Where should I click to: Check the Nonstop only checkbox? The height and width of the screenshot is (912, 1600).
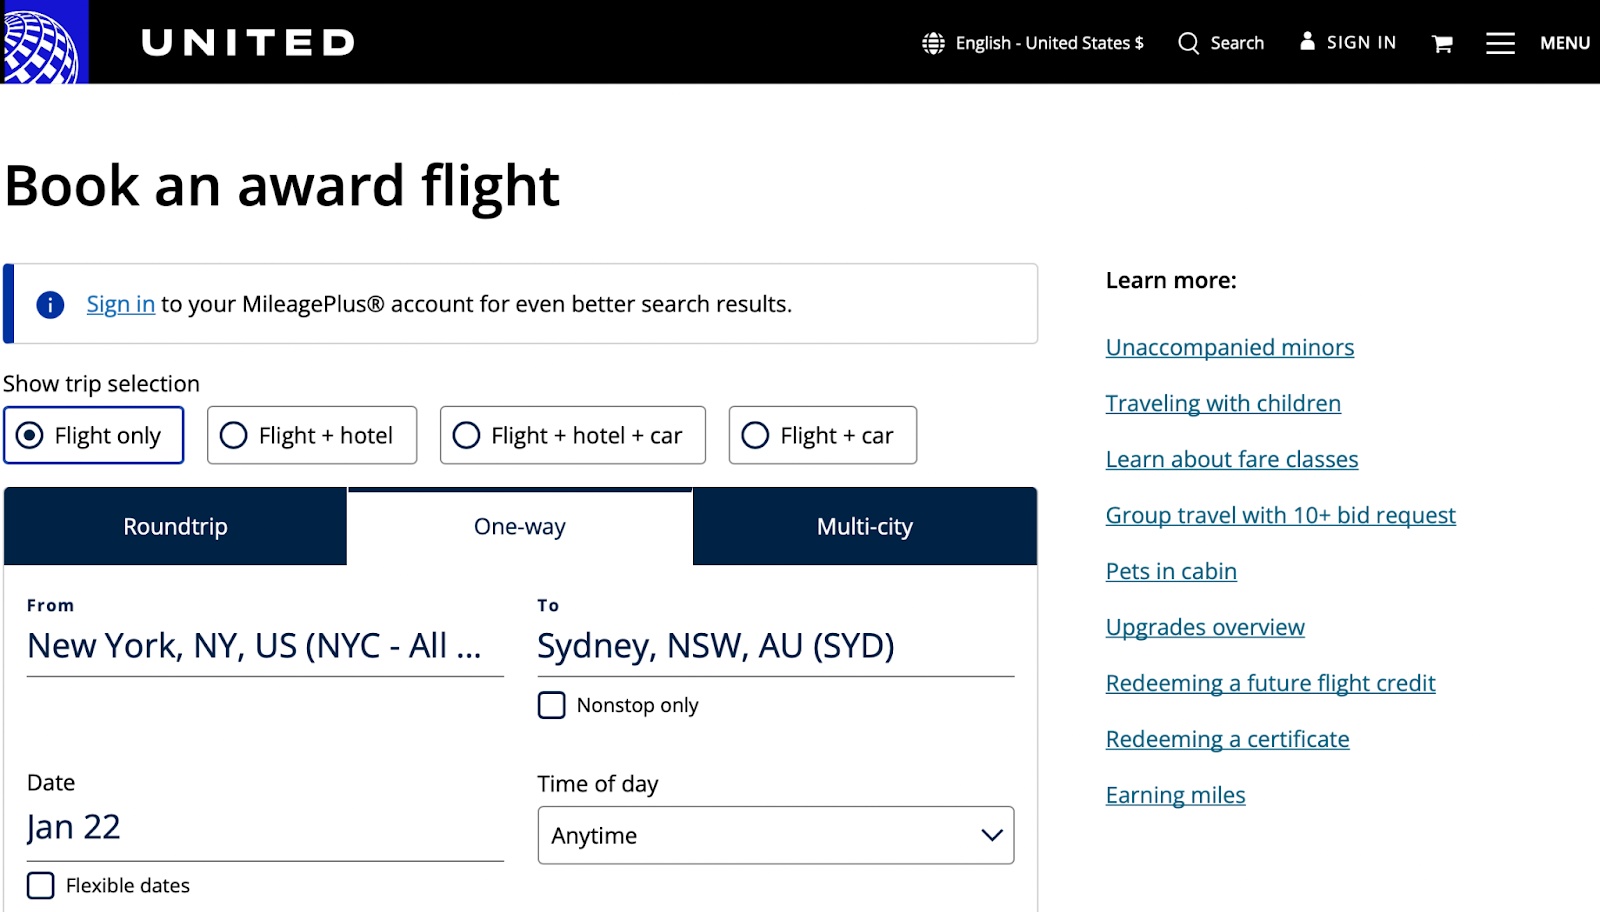552,706
